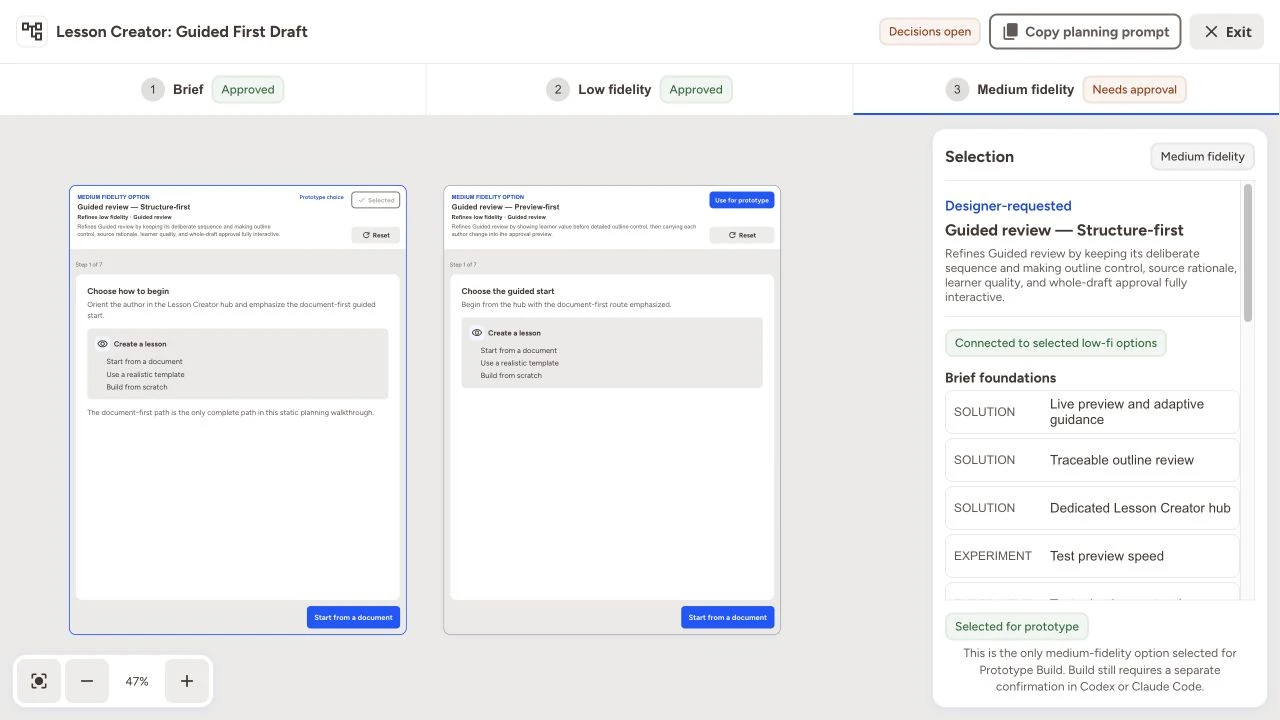Viewport: 1280px width, 720px height.
Task: Click eye icon in Structure-first card
Action: [x=102, y=344]
